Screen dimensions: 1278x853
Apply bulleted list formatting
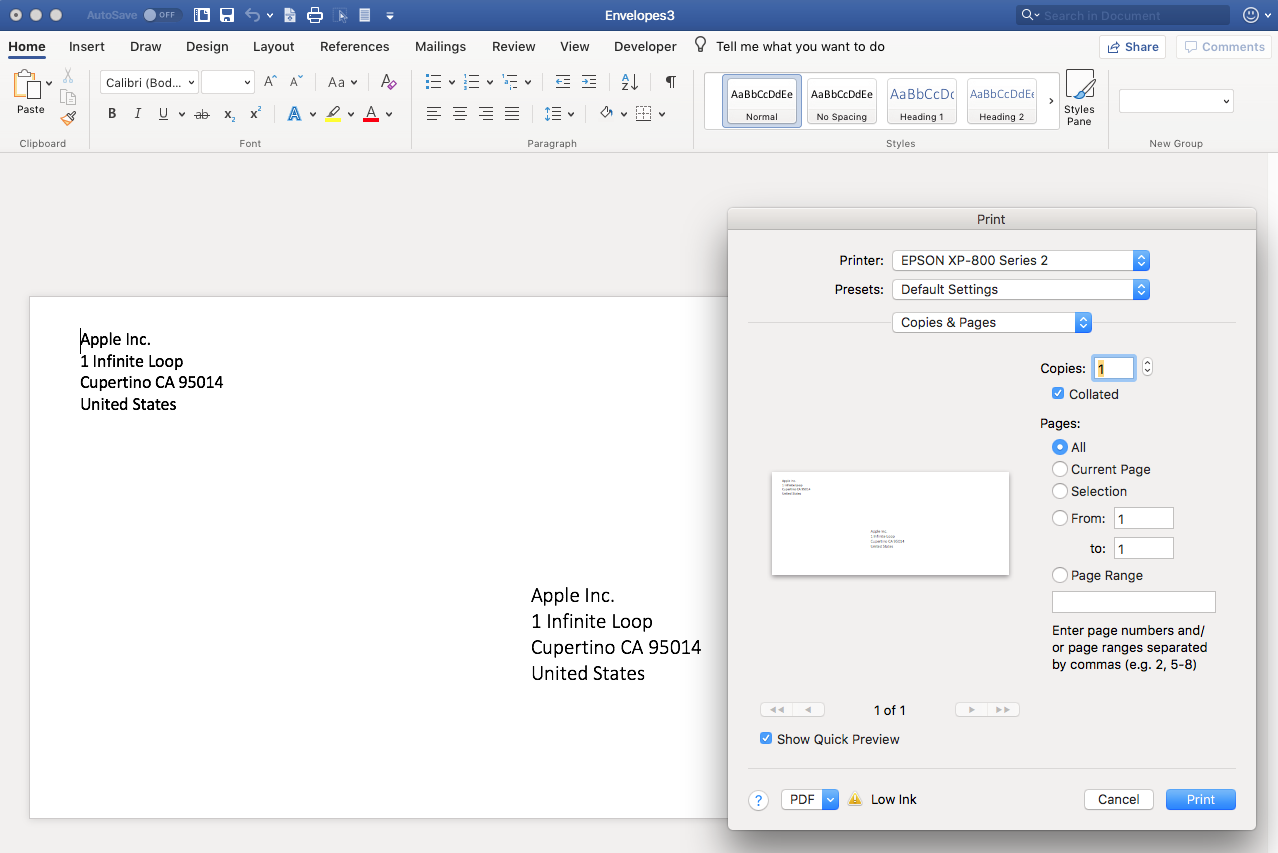point(433,82)
